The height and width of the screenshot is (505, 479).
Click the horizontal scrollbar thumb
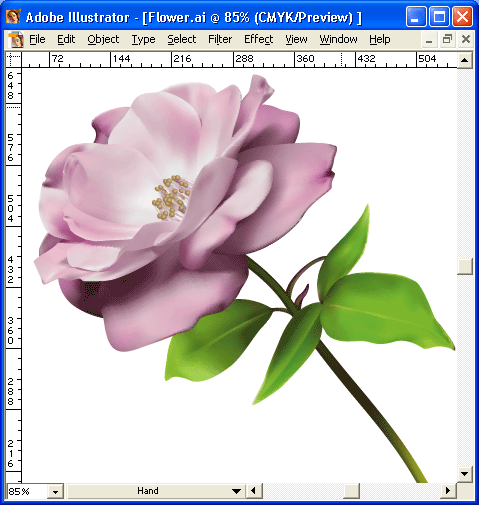point(351,491)
